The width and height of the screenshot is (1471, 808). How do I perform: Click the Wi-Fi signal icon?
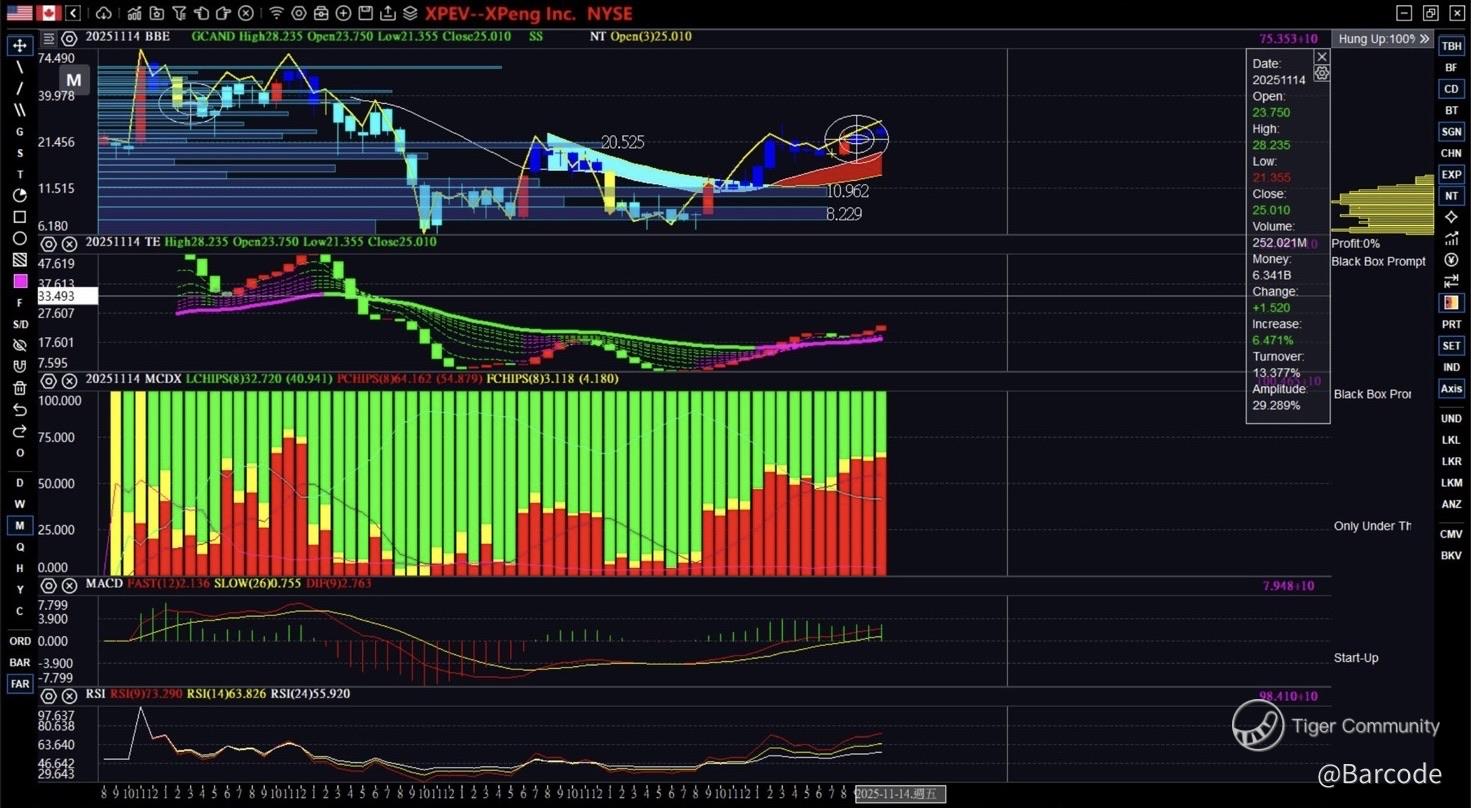[276, 13]
